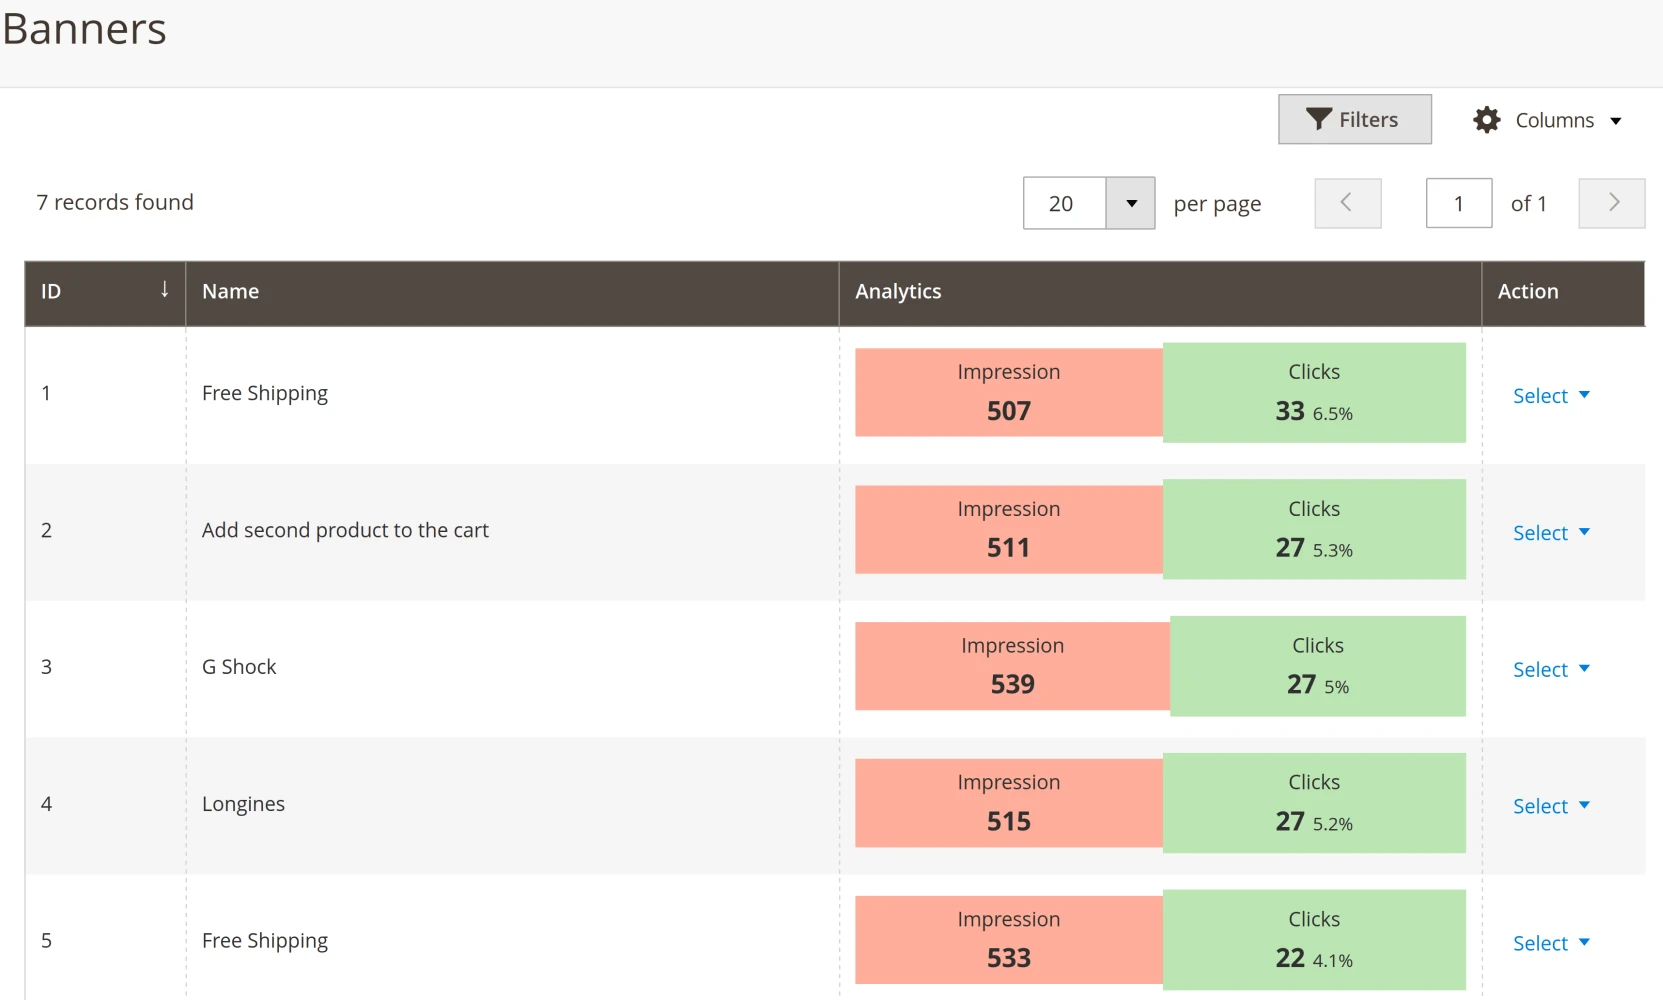Click the Impression bar showing 511
The width and height of the screenshot is (1663, 1000).
1007,529
